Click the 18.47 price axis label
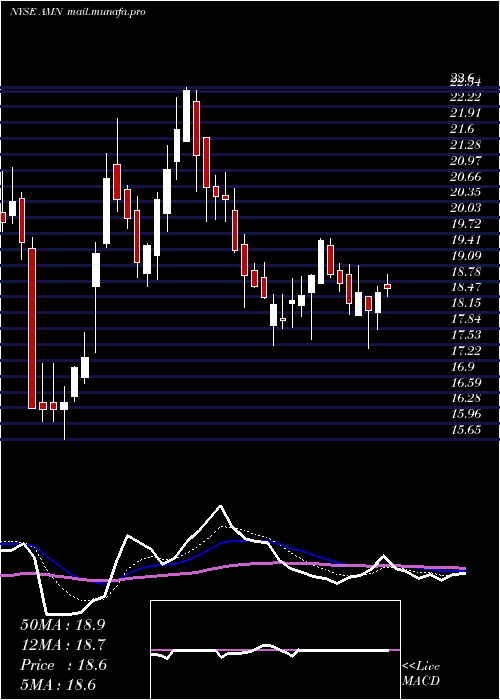500x700 pixels. click(x=465, y=288)
